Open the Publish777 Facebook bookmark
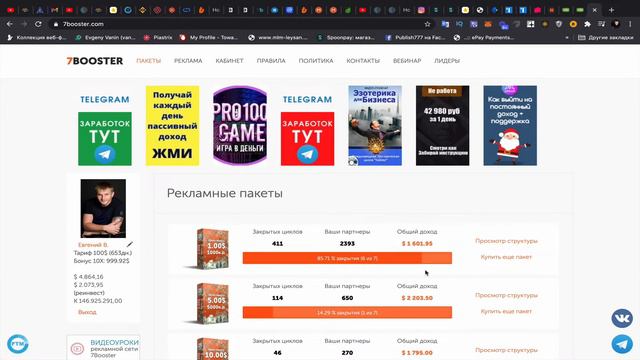 tap(415, 37)
